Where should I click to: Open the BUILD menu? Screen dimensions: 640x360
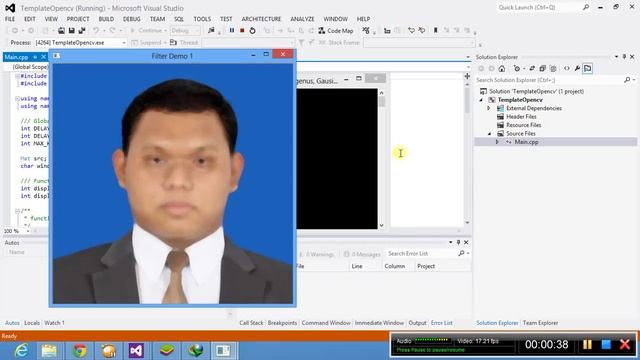pyautogui.click(x=106, y=19)
